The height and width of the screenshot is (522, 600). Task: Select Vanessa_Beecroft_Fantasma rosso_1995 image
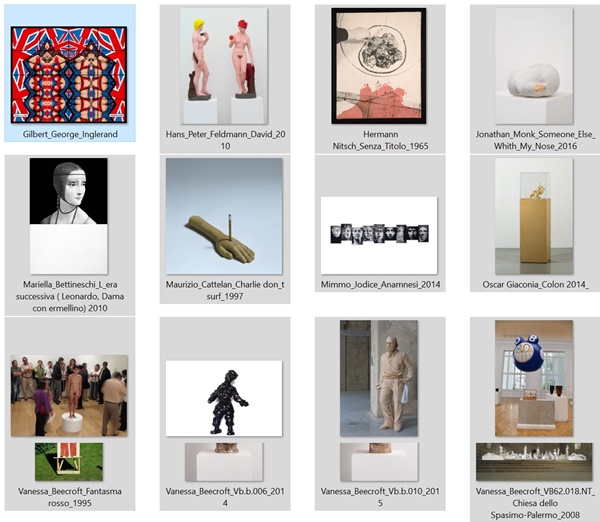click(69, 395)
